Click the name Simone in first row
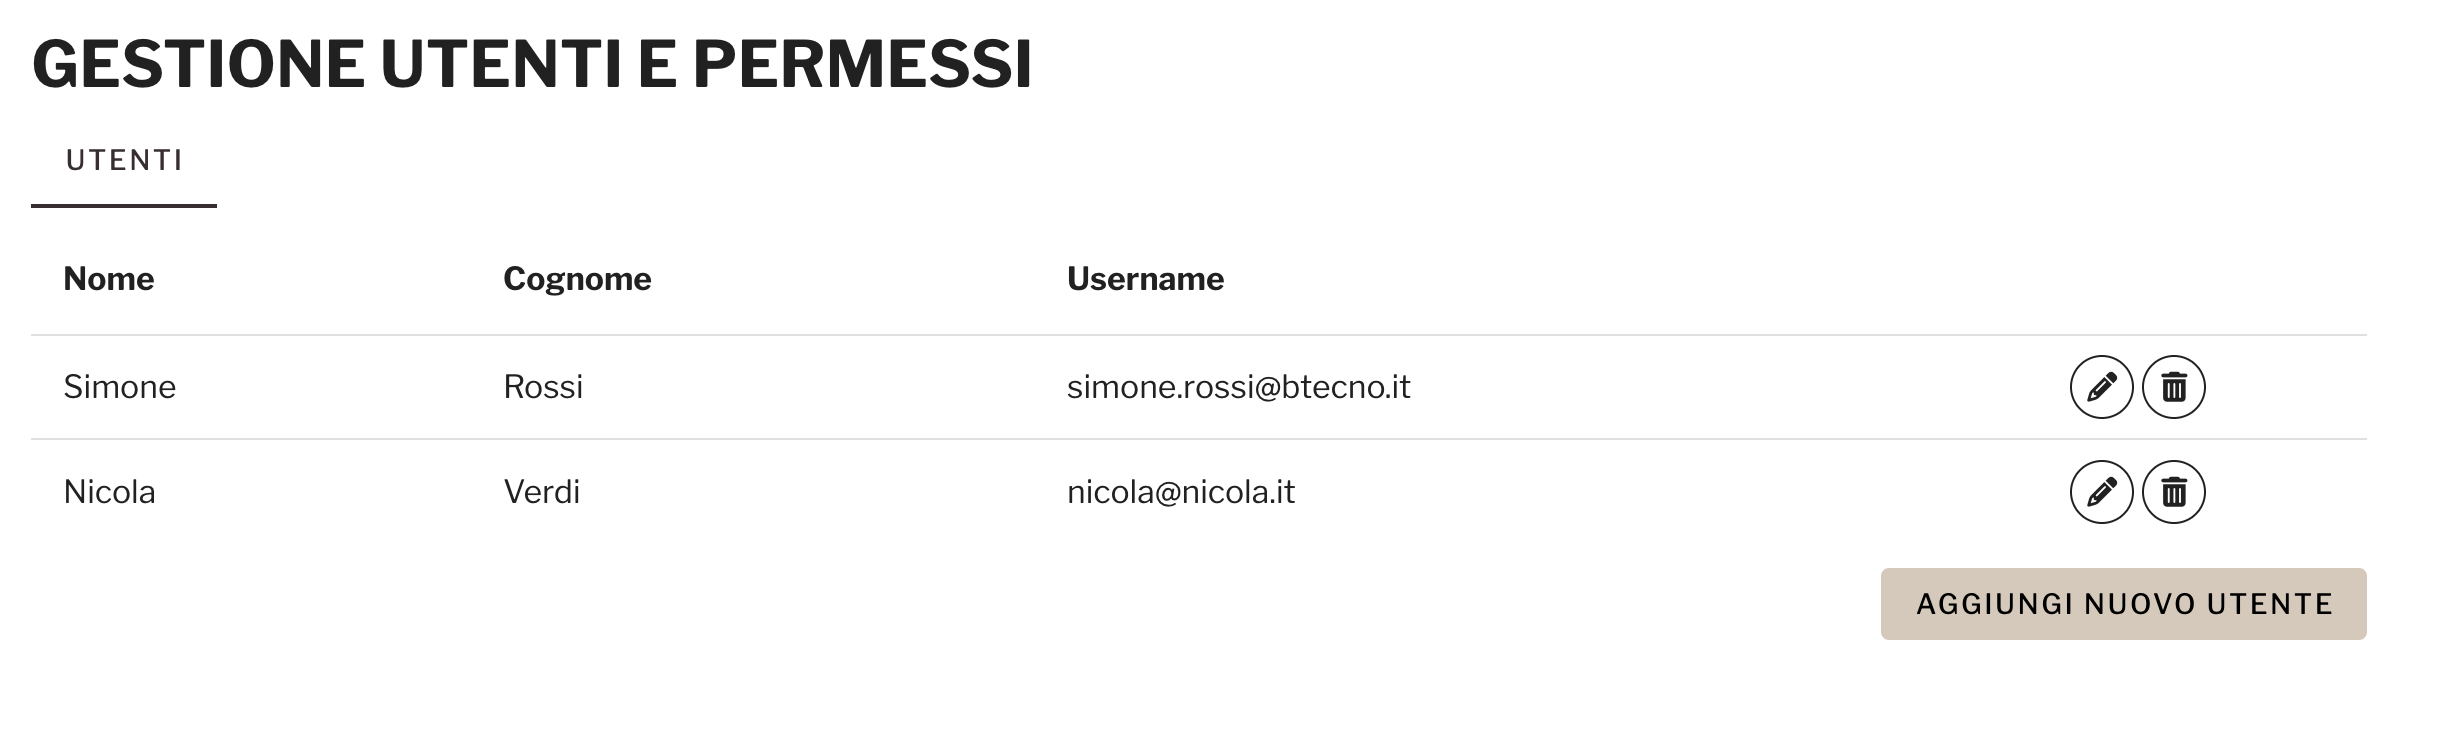The width and height of the screenshot is (2454, 756). (120, 387)
